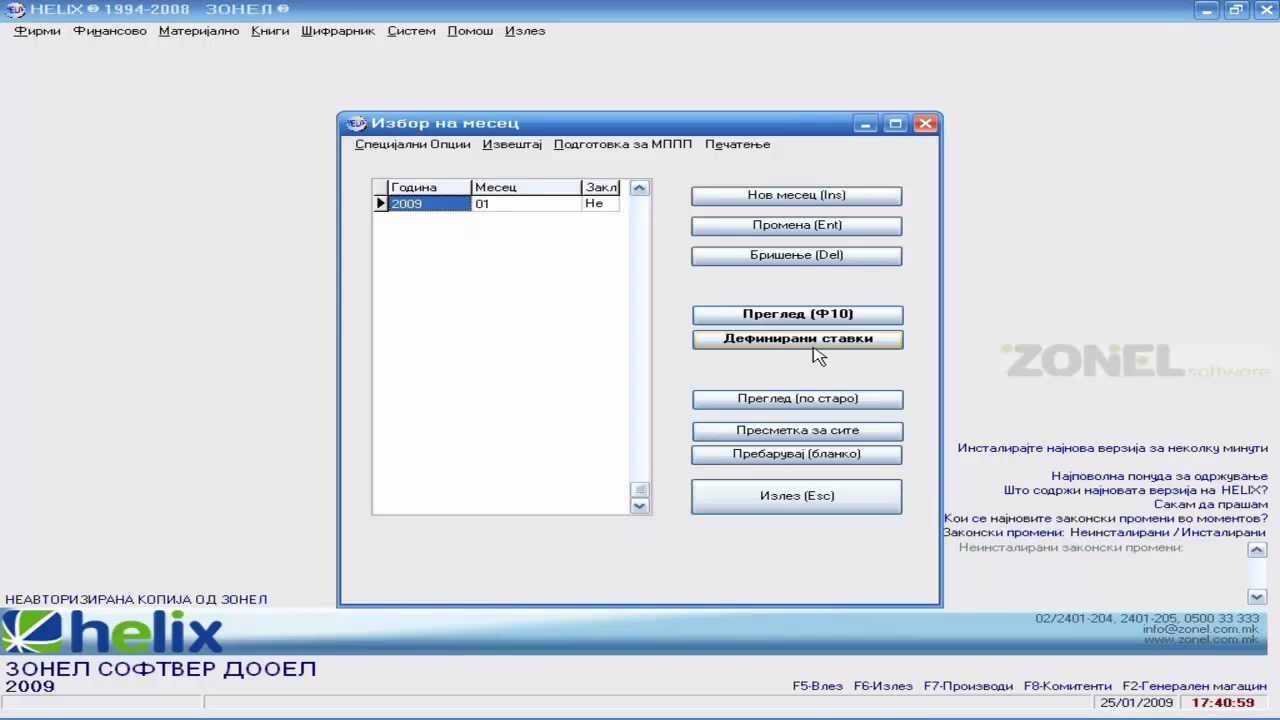Open link Инсталирајте најнова верзија за неколку минути
Viewport: 1280px width, 720px height.
coord(1112,448)
